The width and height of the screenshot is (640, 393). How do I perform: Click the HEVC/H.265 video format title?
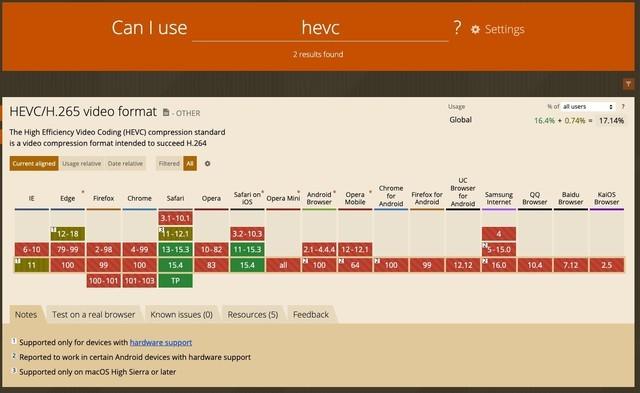pyautogui.click(x=83, y=111)
